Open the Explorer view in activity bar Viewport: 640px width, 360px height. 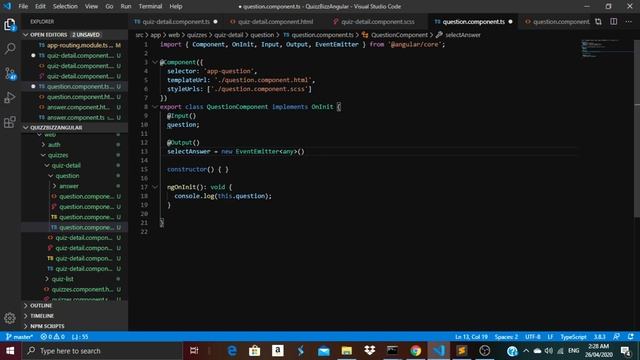coord(10,25)
